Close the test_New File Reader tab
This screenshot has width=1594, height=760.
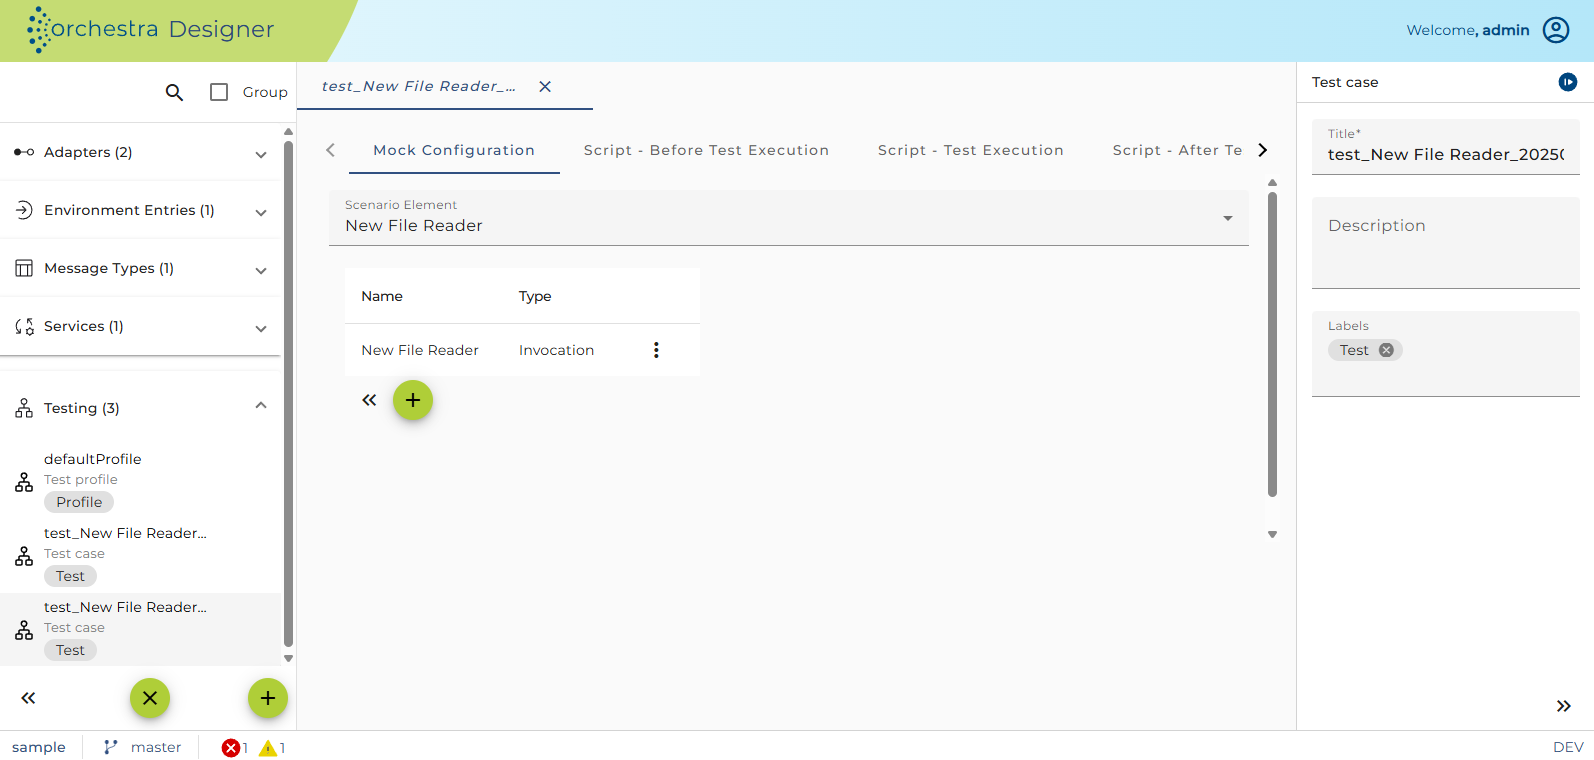[x=545, y=87]
